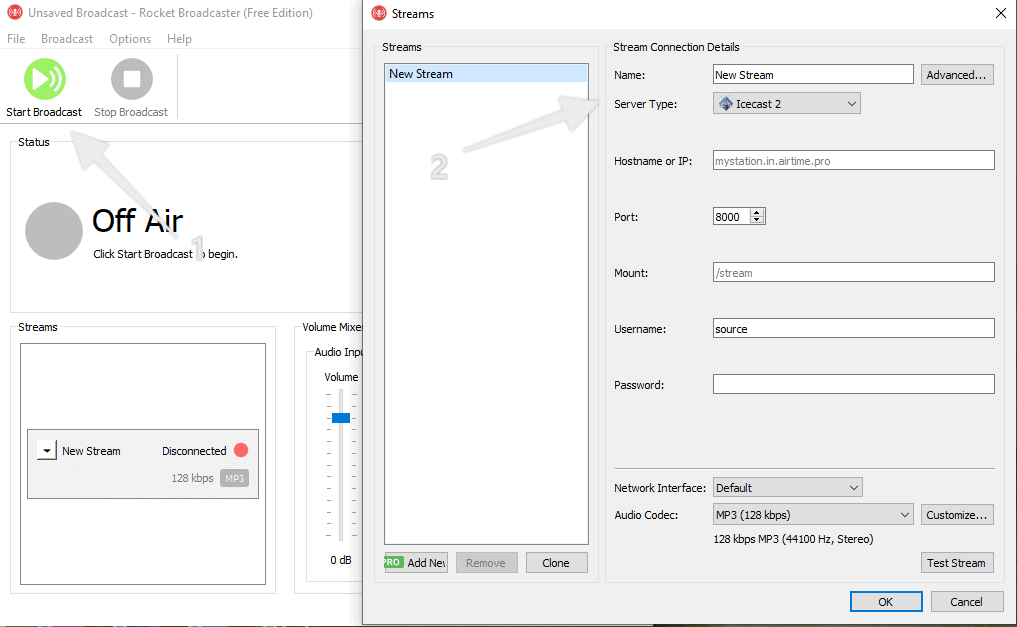Expand the New Stream dropdown arrow
Screen dimensions: 1017x627
click(x=46, y=449)
